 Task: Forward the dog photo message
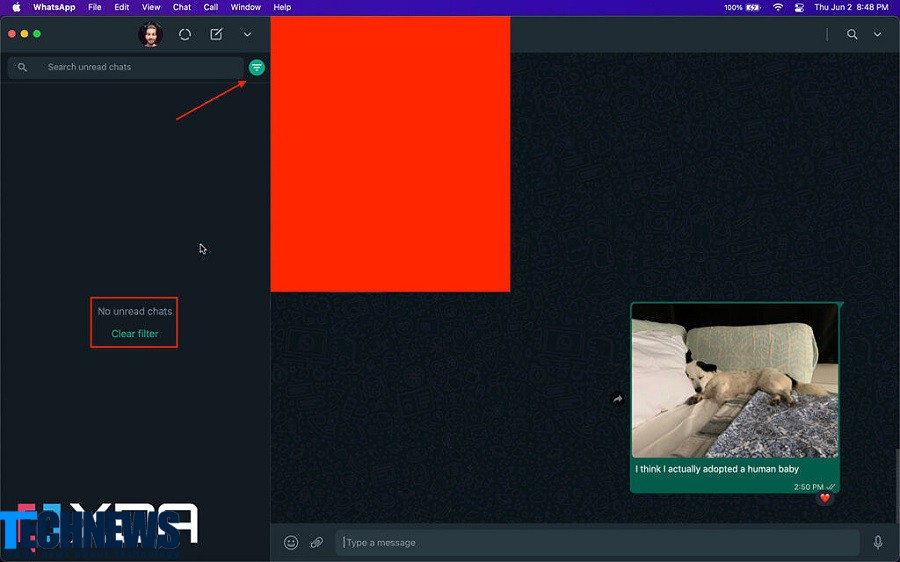pyautogui.click(x=618, y=399)
